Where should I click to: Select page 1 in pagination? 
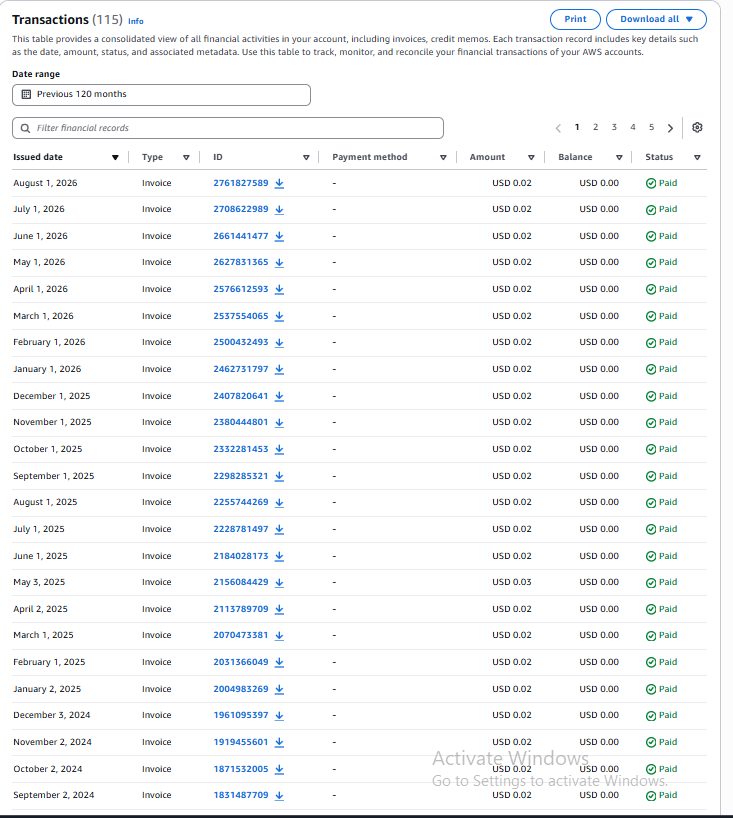coord(577,127)
